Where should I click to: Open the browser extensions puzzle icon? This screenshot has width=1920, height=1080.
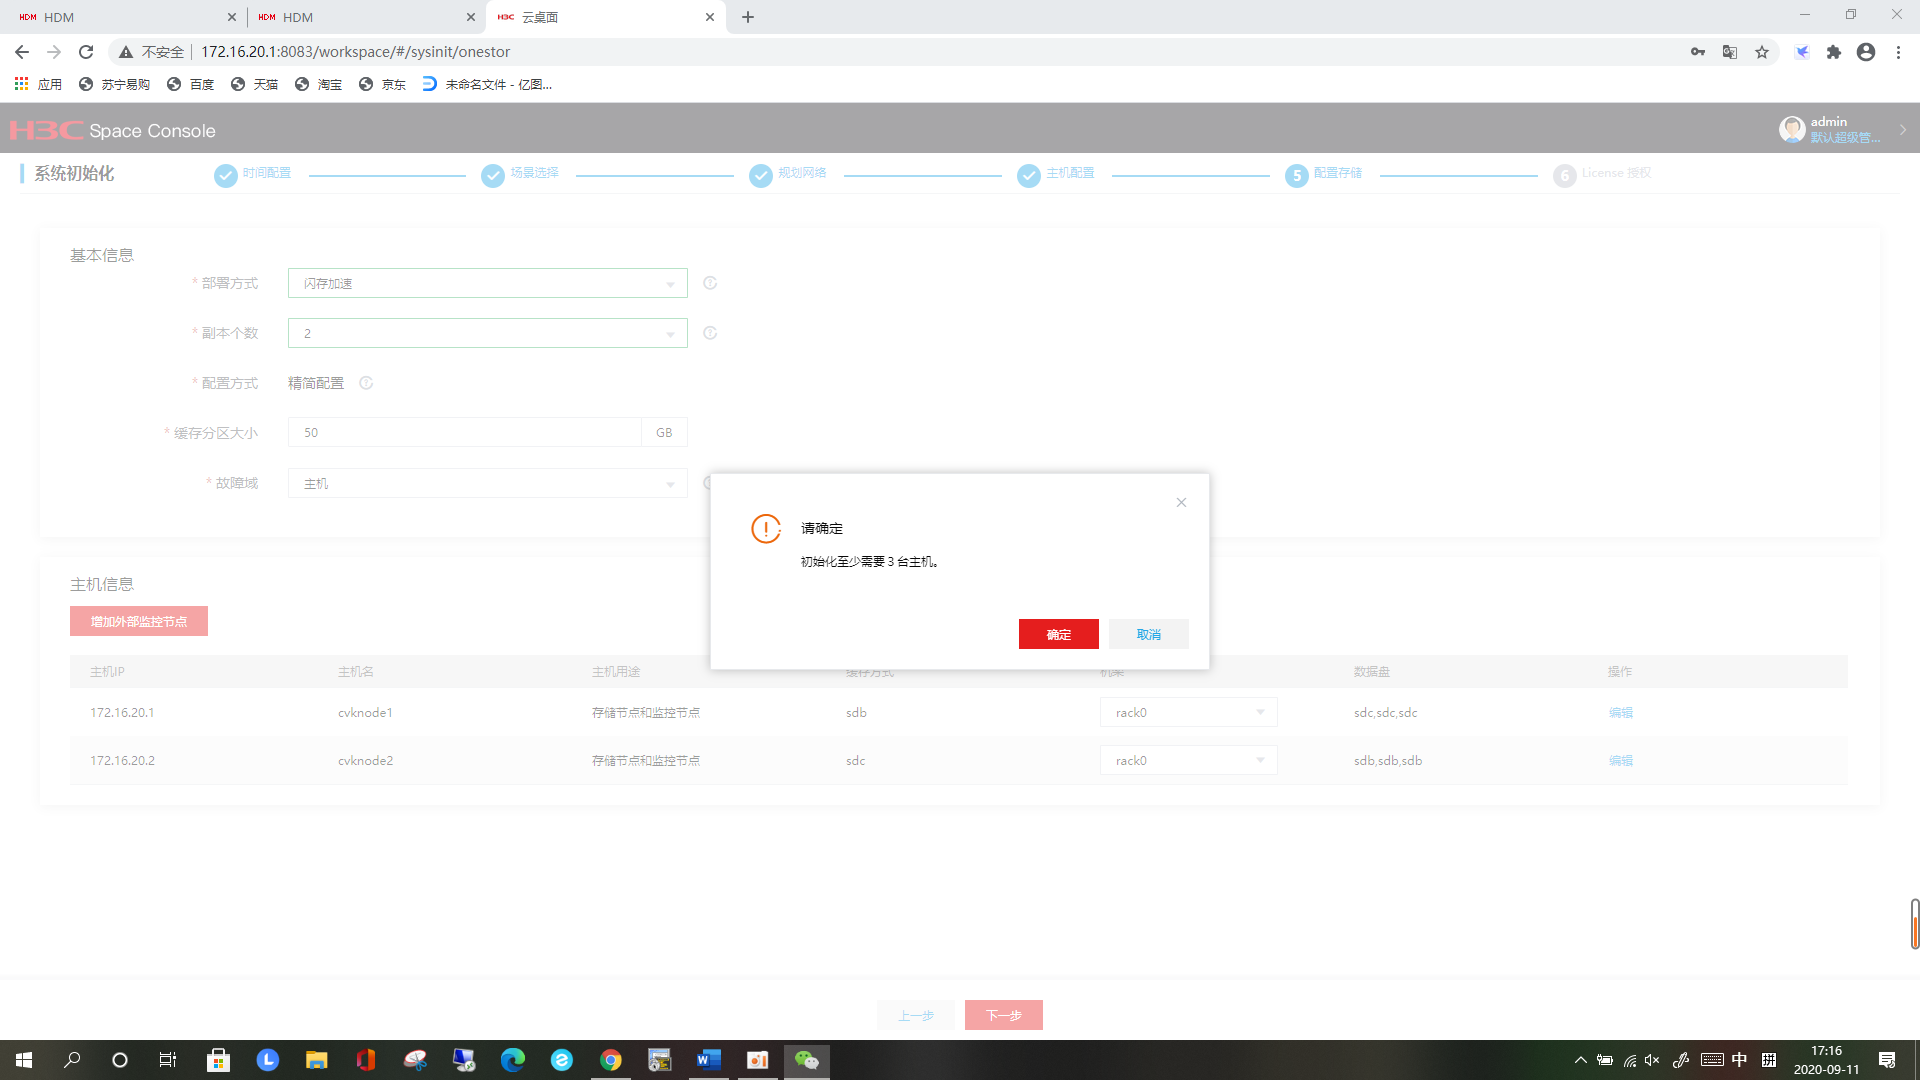pos(1834,52)
